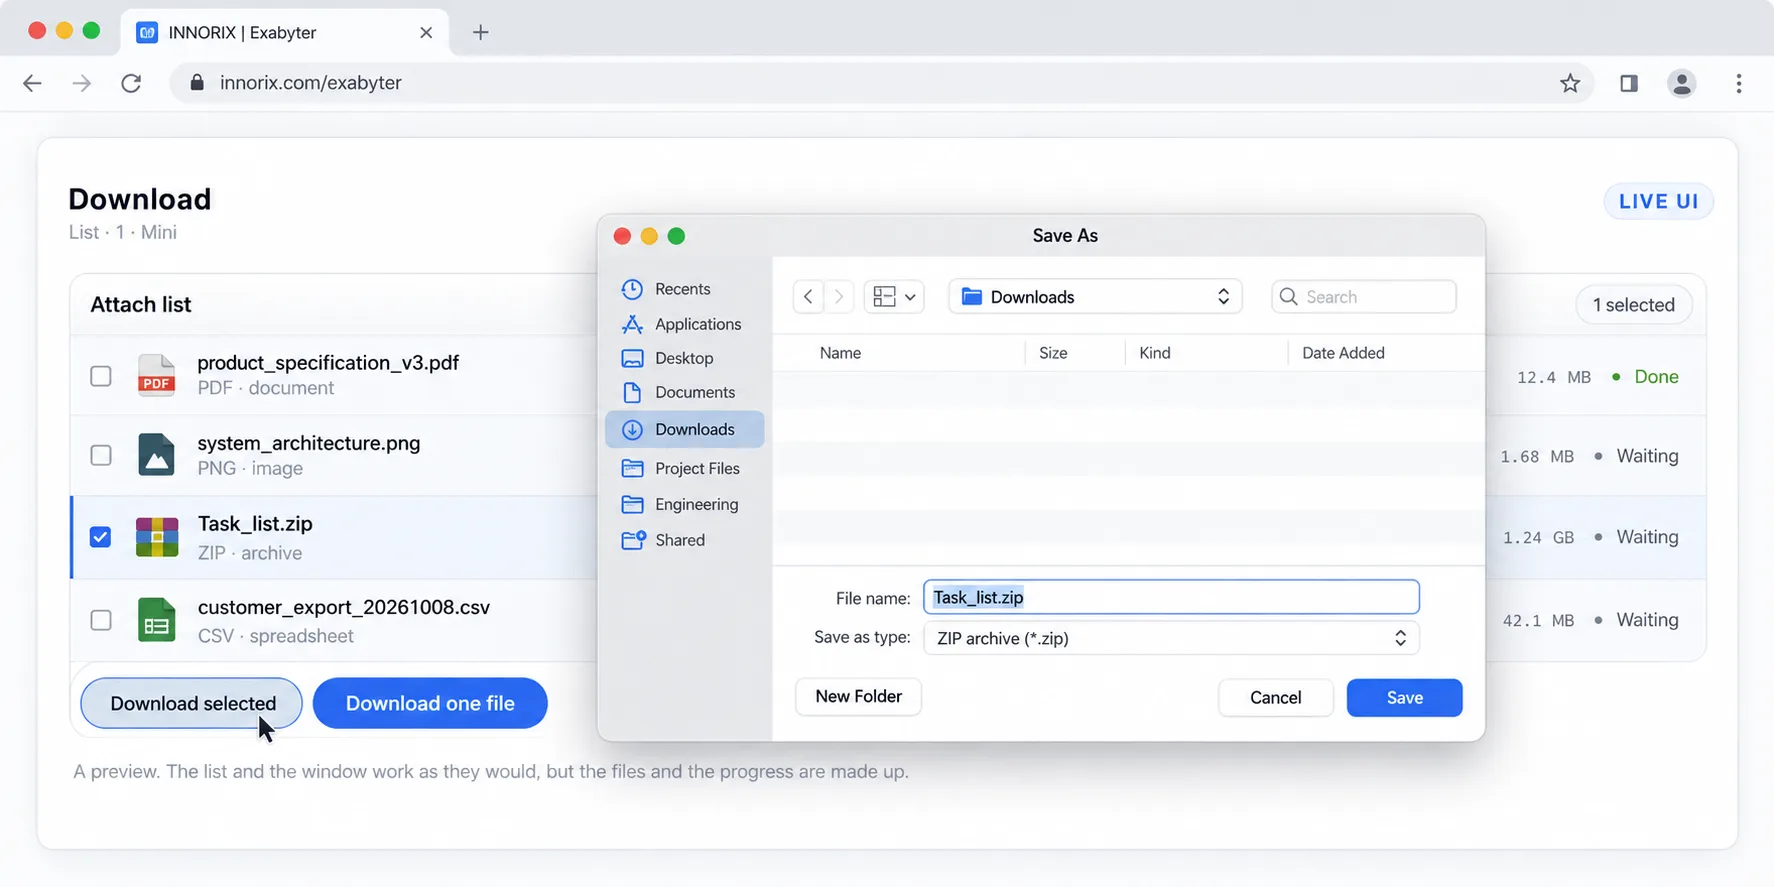Select Documents in the Save As sidebar
This screenshot has height=887, width=1774.
point(684,392)
